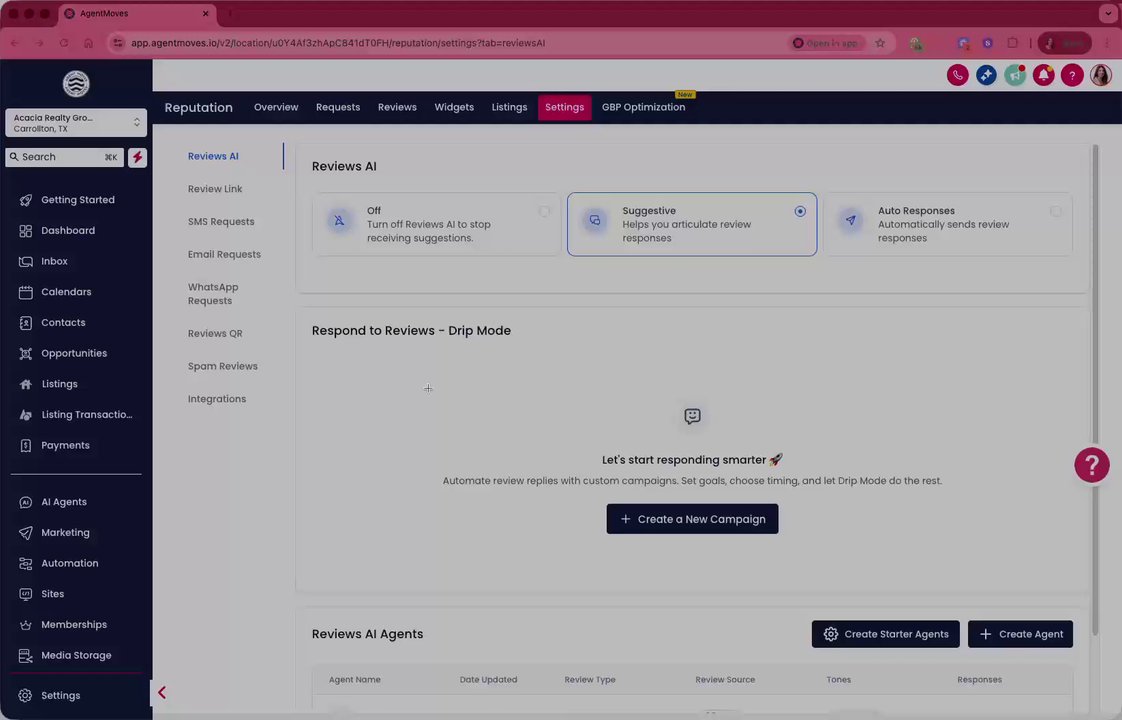Switch to the Widgets tab
This screenshot has height=720, width=1122.
[x=454, y=107]
